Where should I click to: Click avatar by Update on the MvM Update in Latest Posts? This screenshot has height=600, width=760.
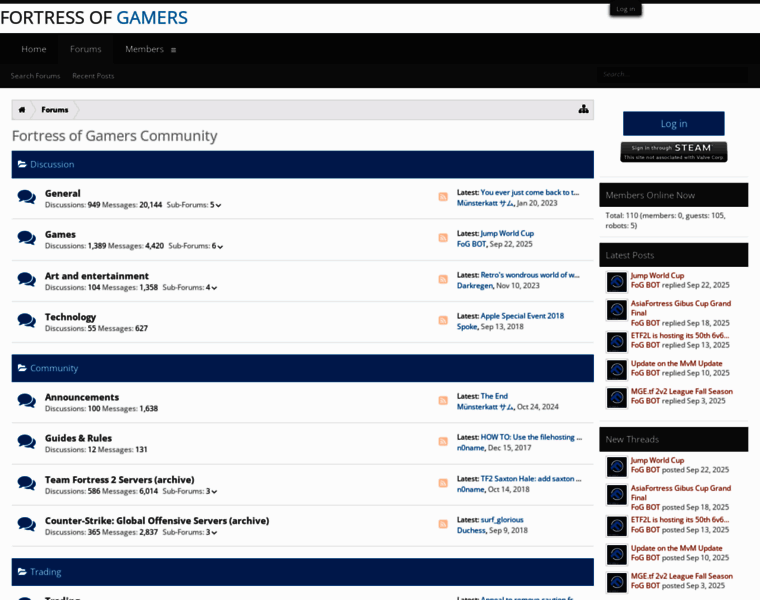coord(617,369)
